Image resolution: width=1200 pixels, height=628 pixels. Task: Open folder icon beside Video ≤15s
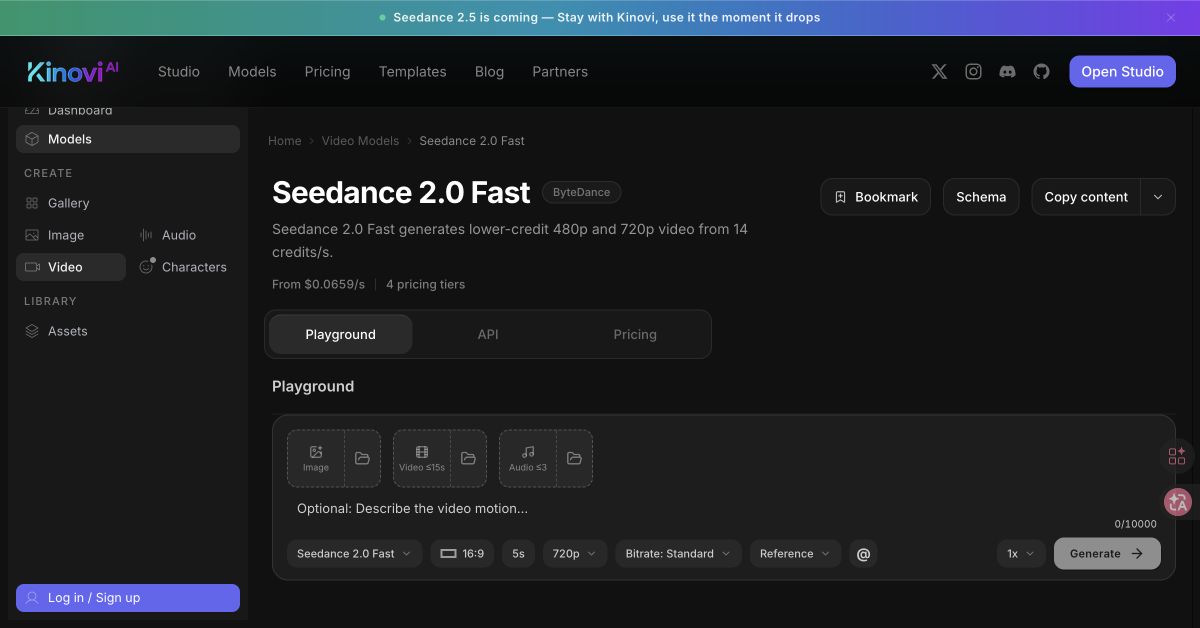[x=468, y=458]
